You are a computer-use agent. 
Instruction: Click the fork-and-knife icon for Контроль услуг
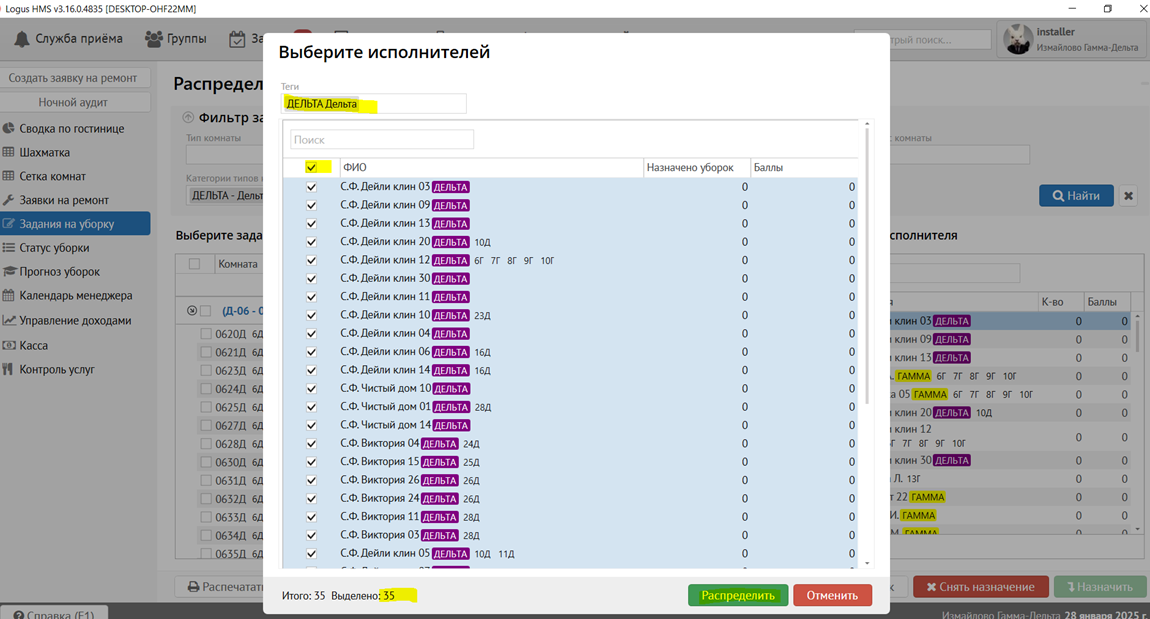tap(9, 369)
